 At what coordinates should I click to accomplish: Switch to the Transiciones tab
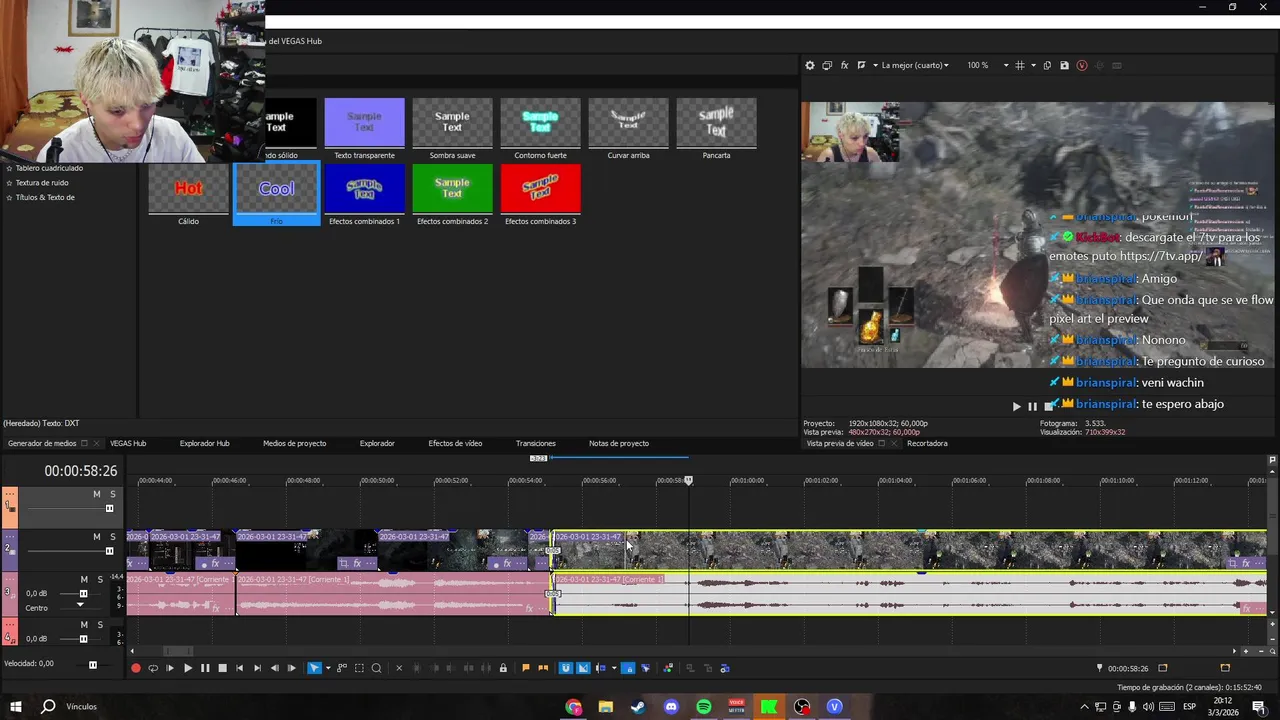pos(535,443)
